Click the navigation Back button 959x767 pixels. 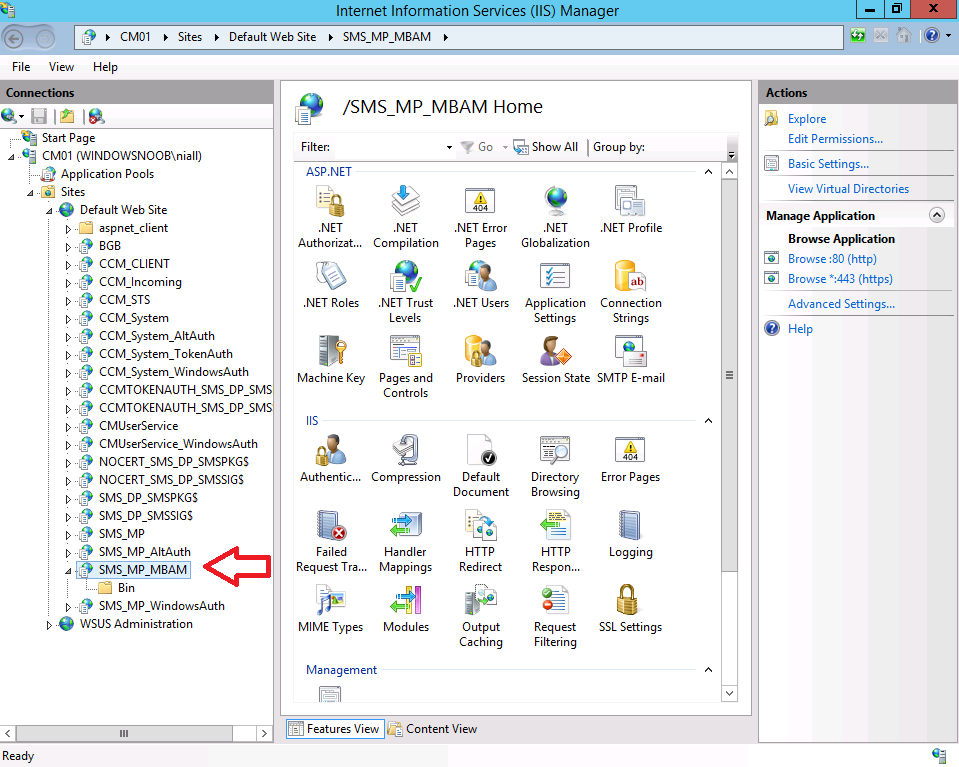click(x=13, y=39)
